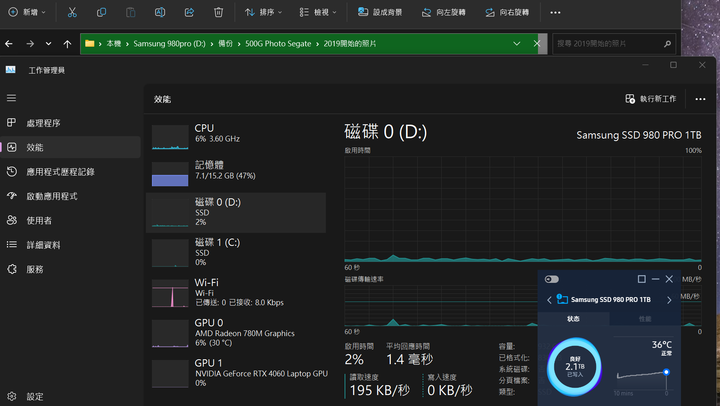Click the Explorer up-one-level arrow
The height and width of the screenshot is (406, 720).
coord(68,44)
